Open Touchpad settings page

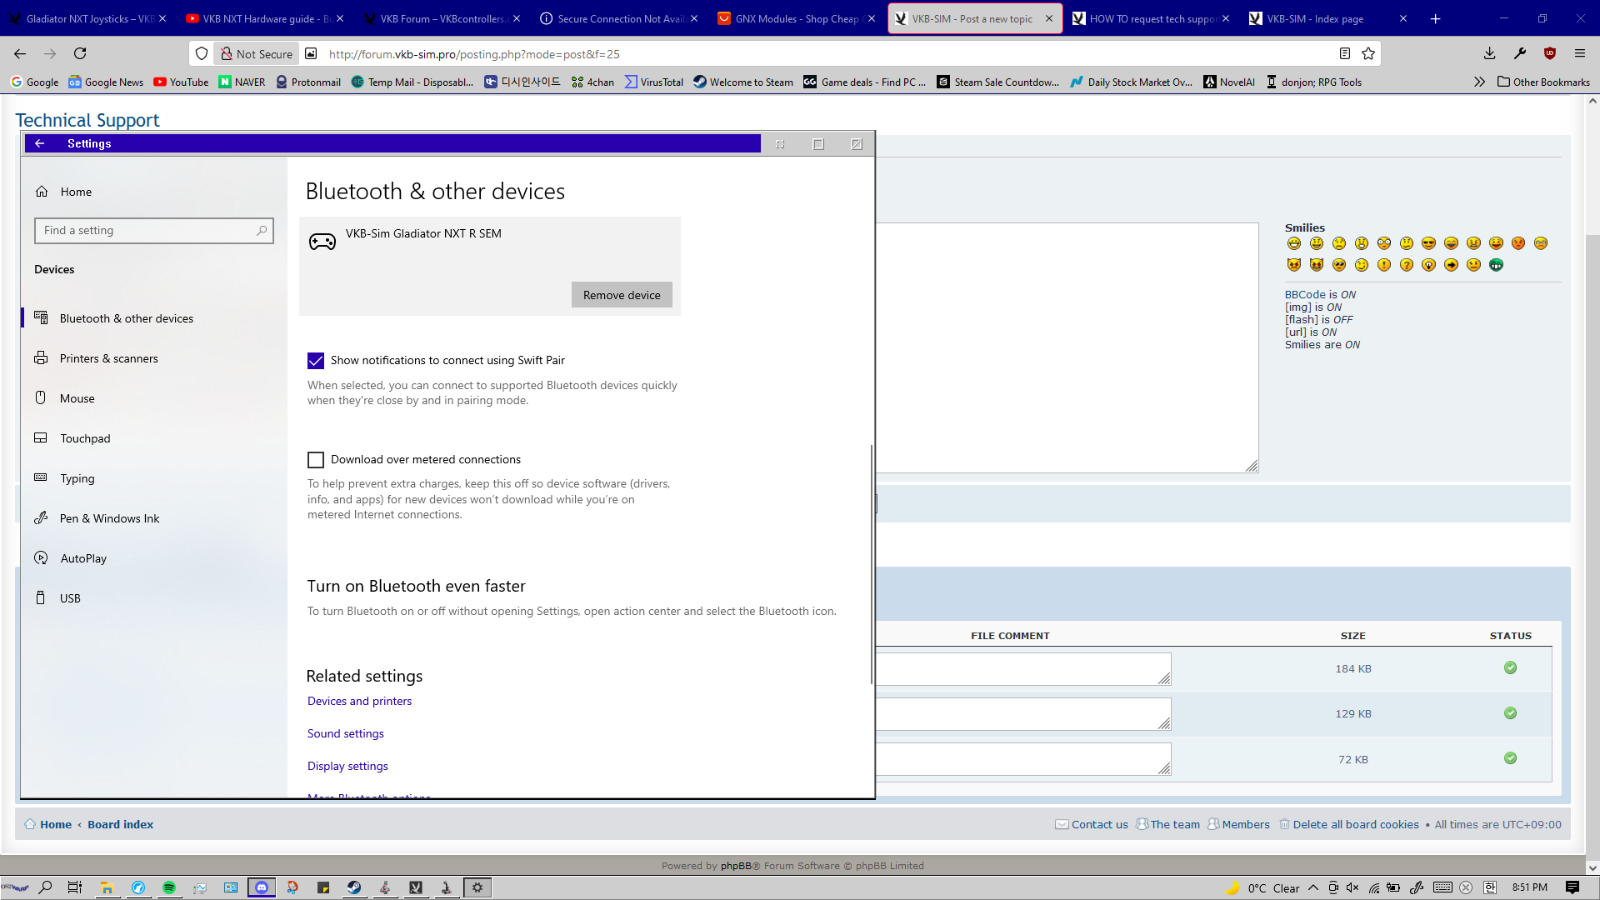(x=85, y=439)
